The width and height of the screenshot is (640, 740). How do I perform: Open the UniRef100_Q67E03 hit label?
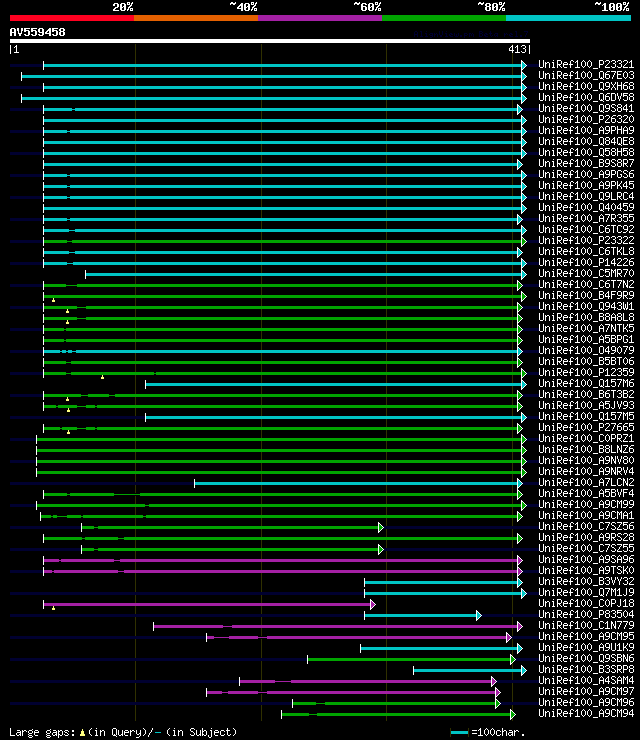point(586,75)
